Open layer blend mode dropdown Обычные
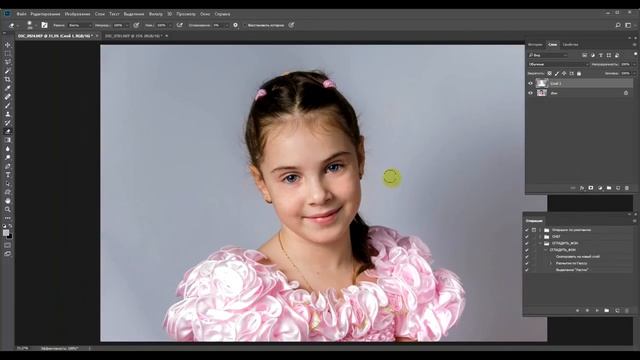The width and height of the screenshot is (640, 360). 558,64
